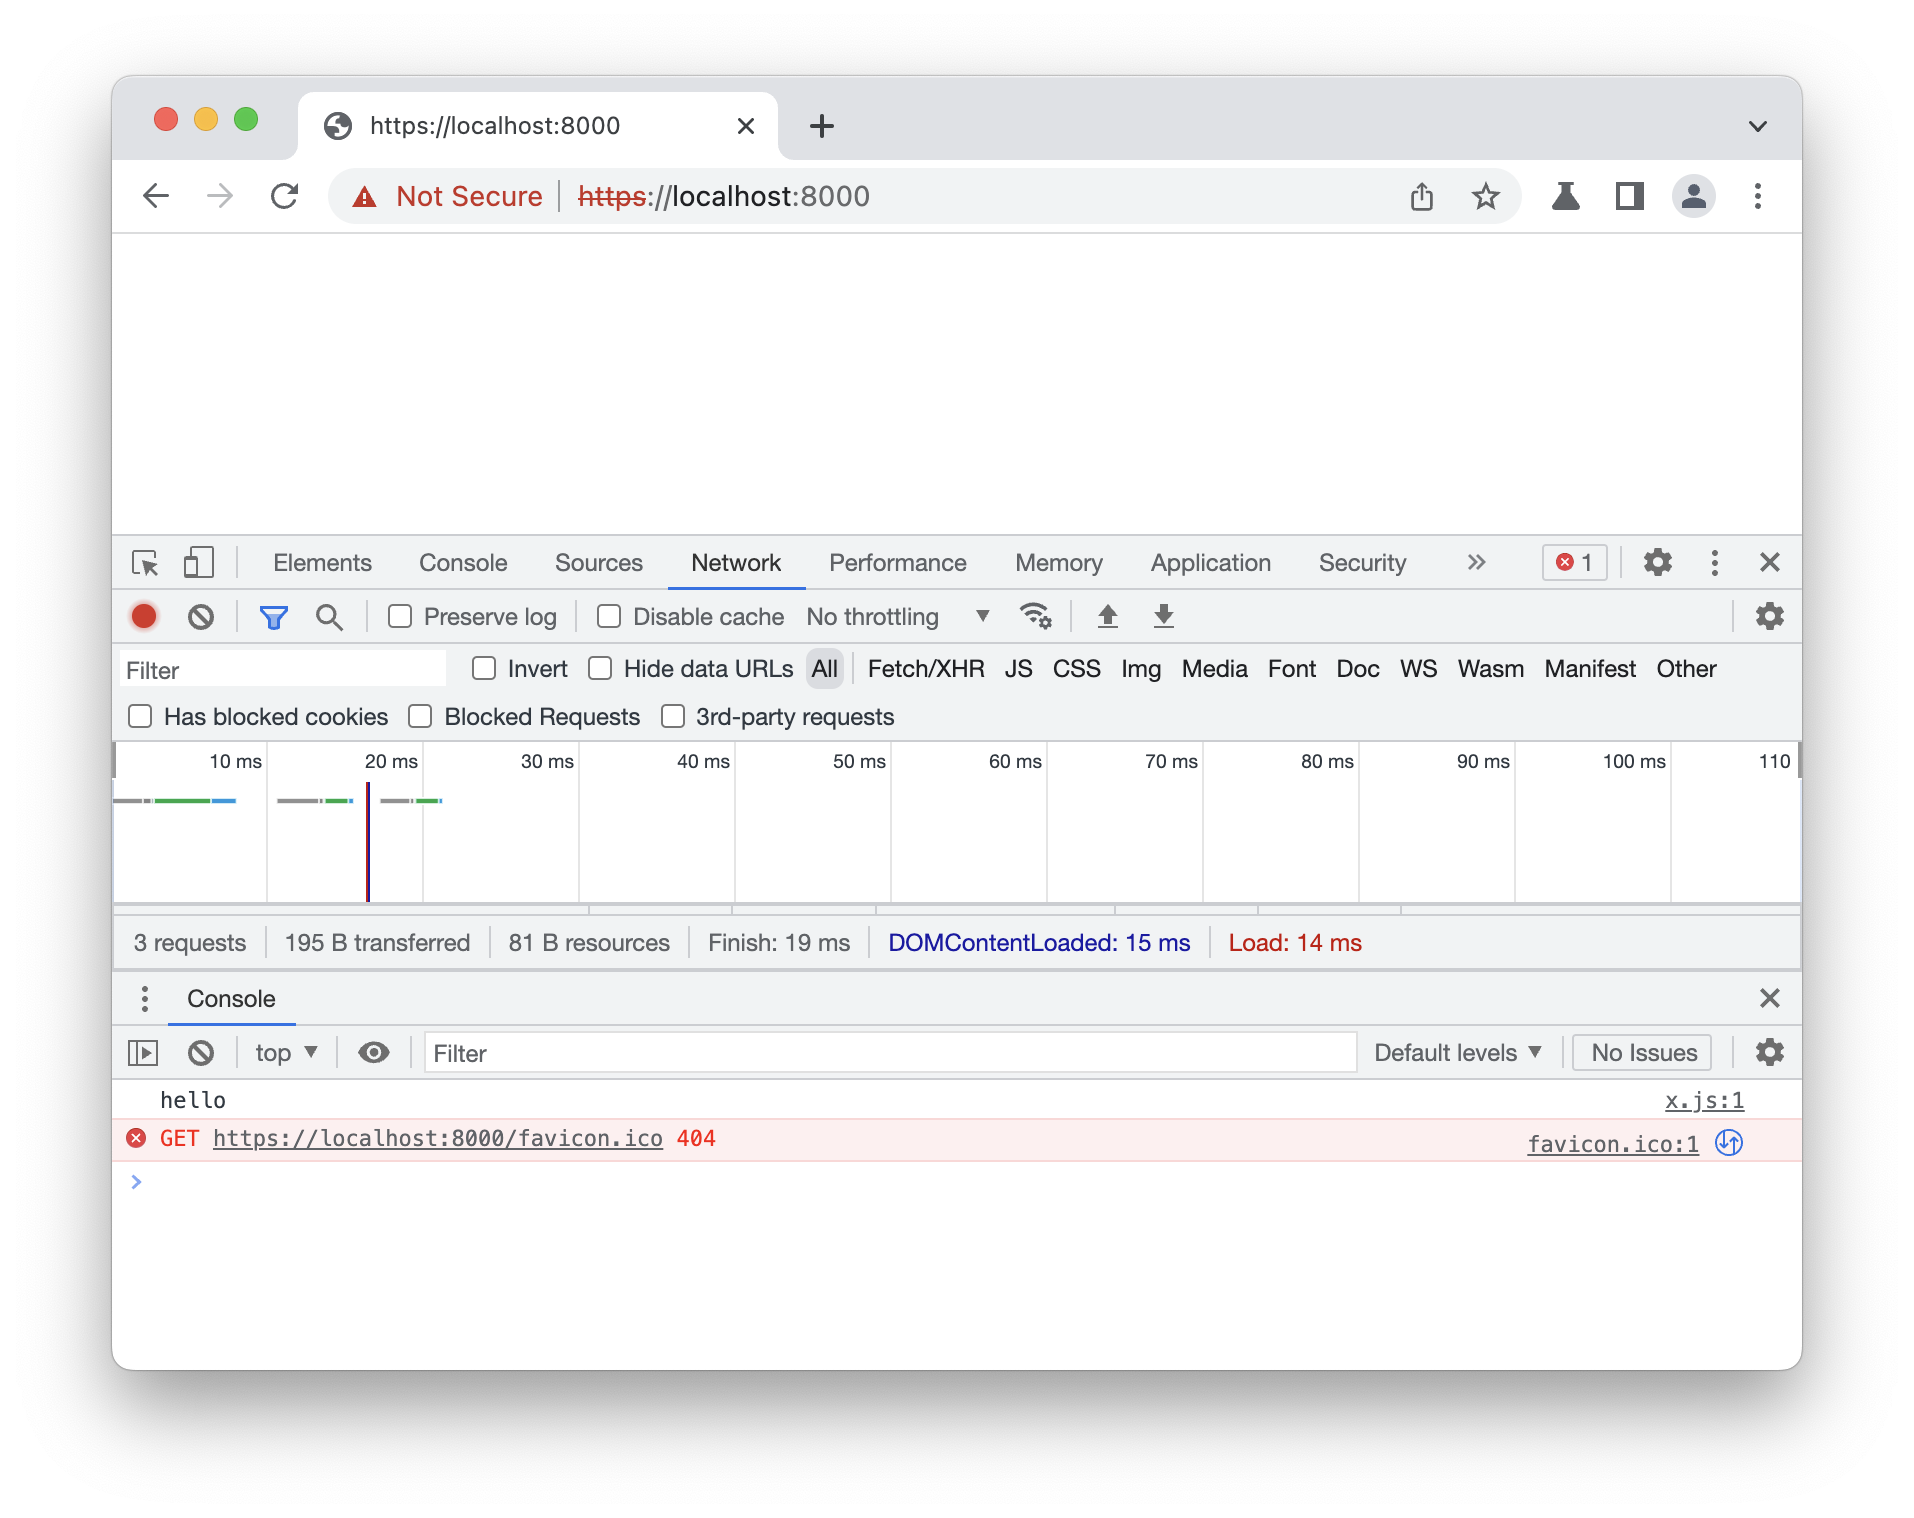The height and width of the screenshot is (1518, 1914).
Task: Switch to the Sources tab
Action: tap(598, 562)
